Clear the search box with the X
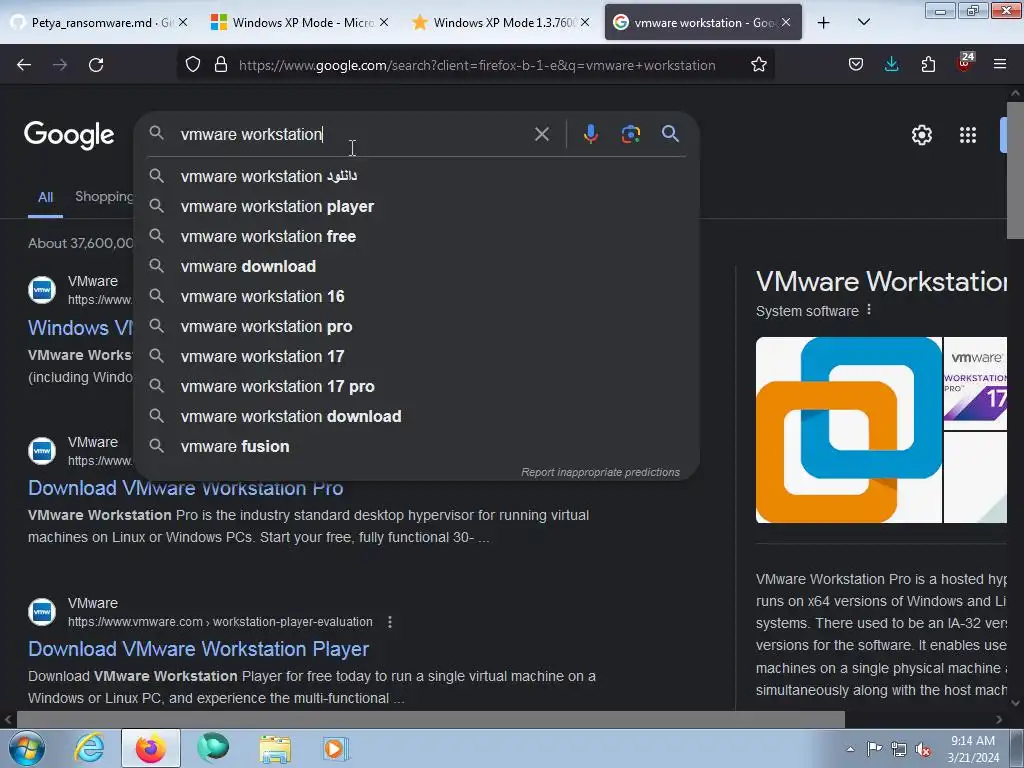Image resolution: width=1024 pixels, height=768 pixels. [541, 135]
